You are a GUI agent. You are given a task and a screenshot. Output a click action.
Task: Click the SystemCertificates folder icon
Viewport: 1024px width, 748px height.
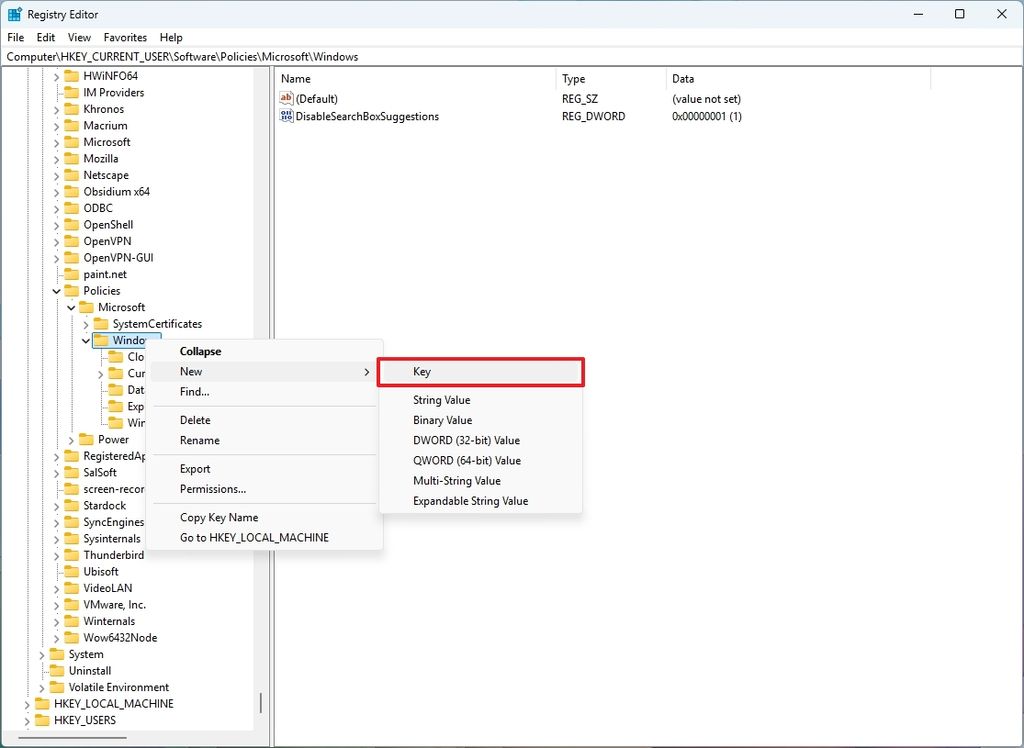(100, 323)
